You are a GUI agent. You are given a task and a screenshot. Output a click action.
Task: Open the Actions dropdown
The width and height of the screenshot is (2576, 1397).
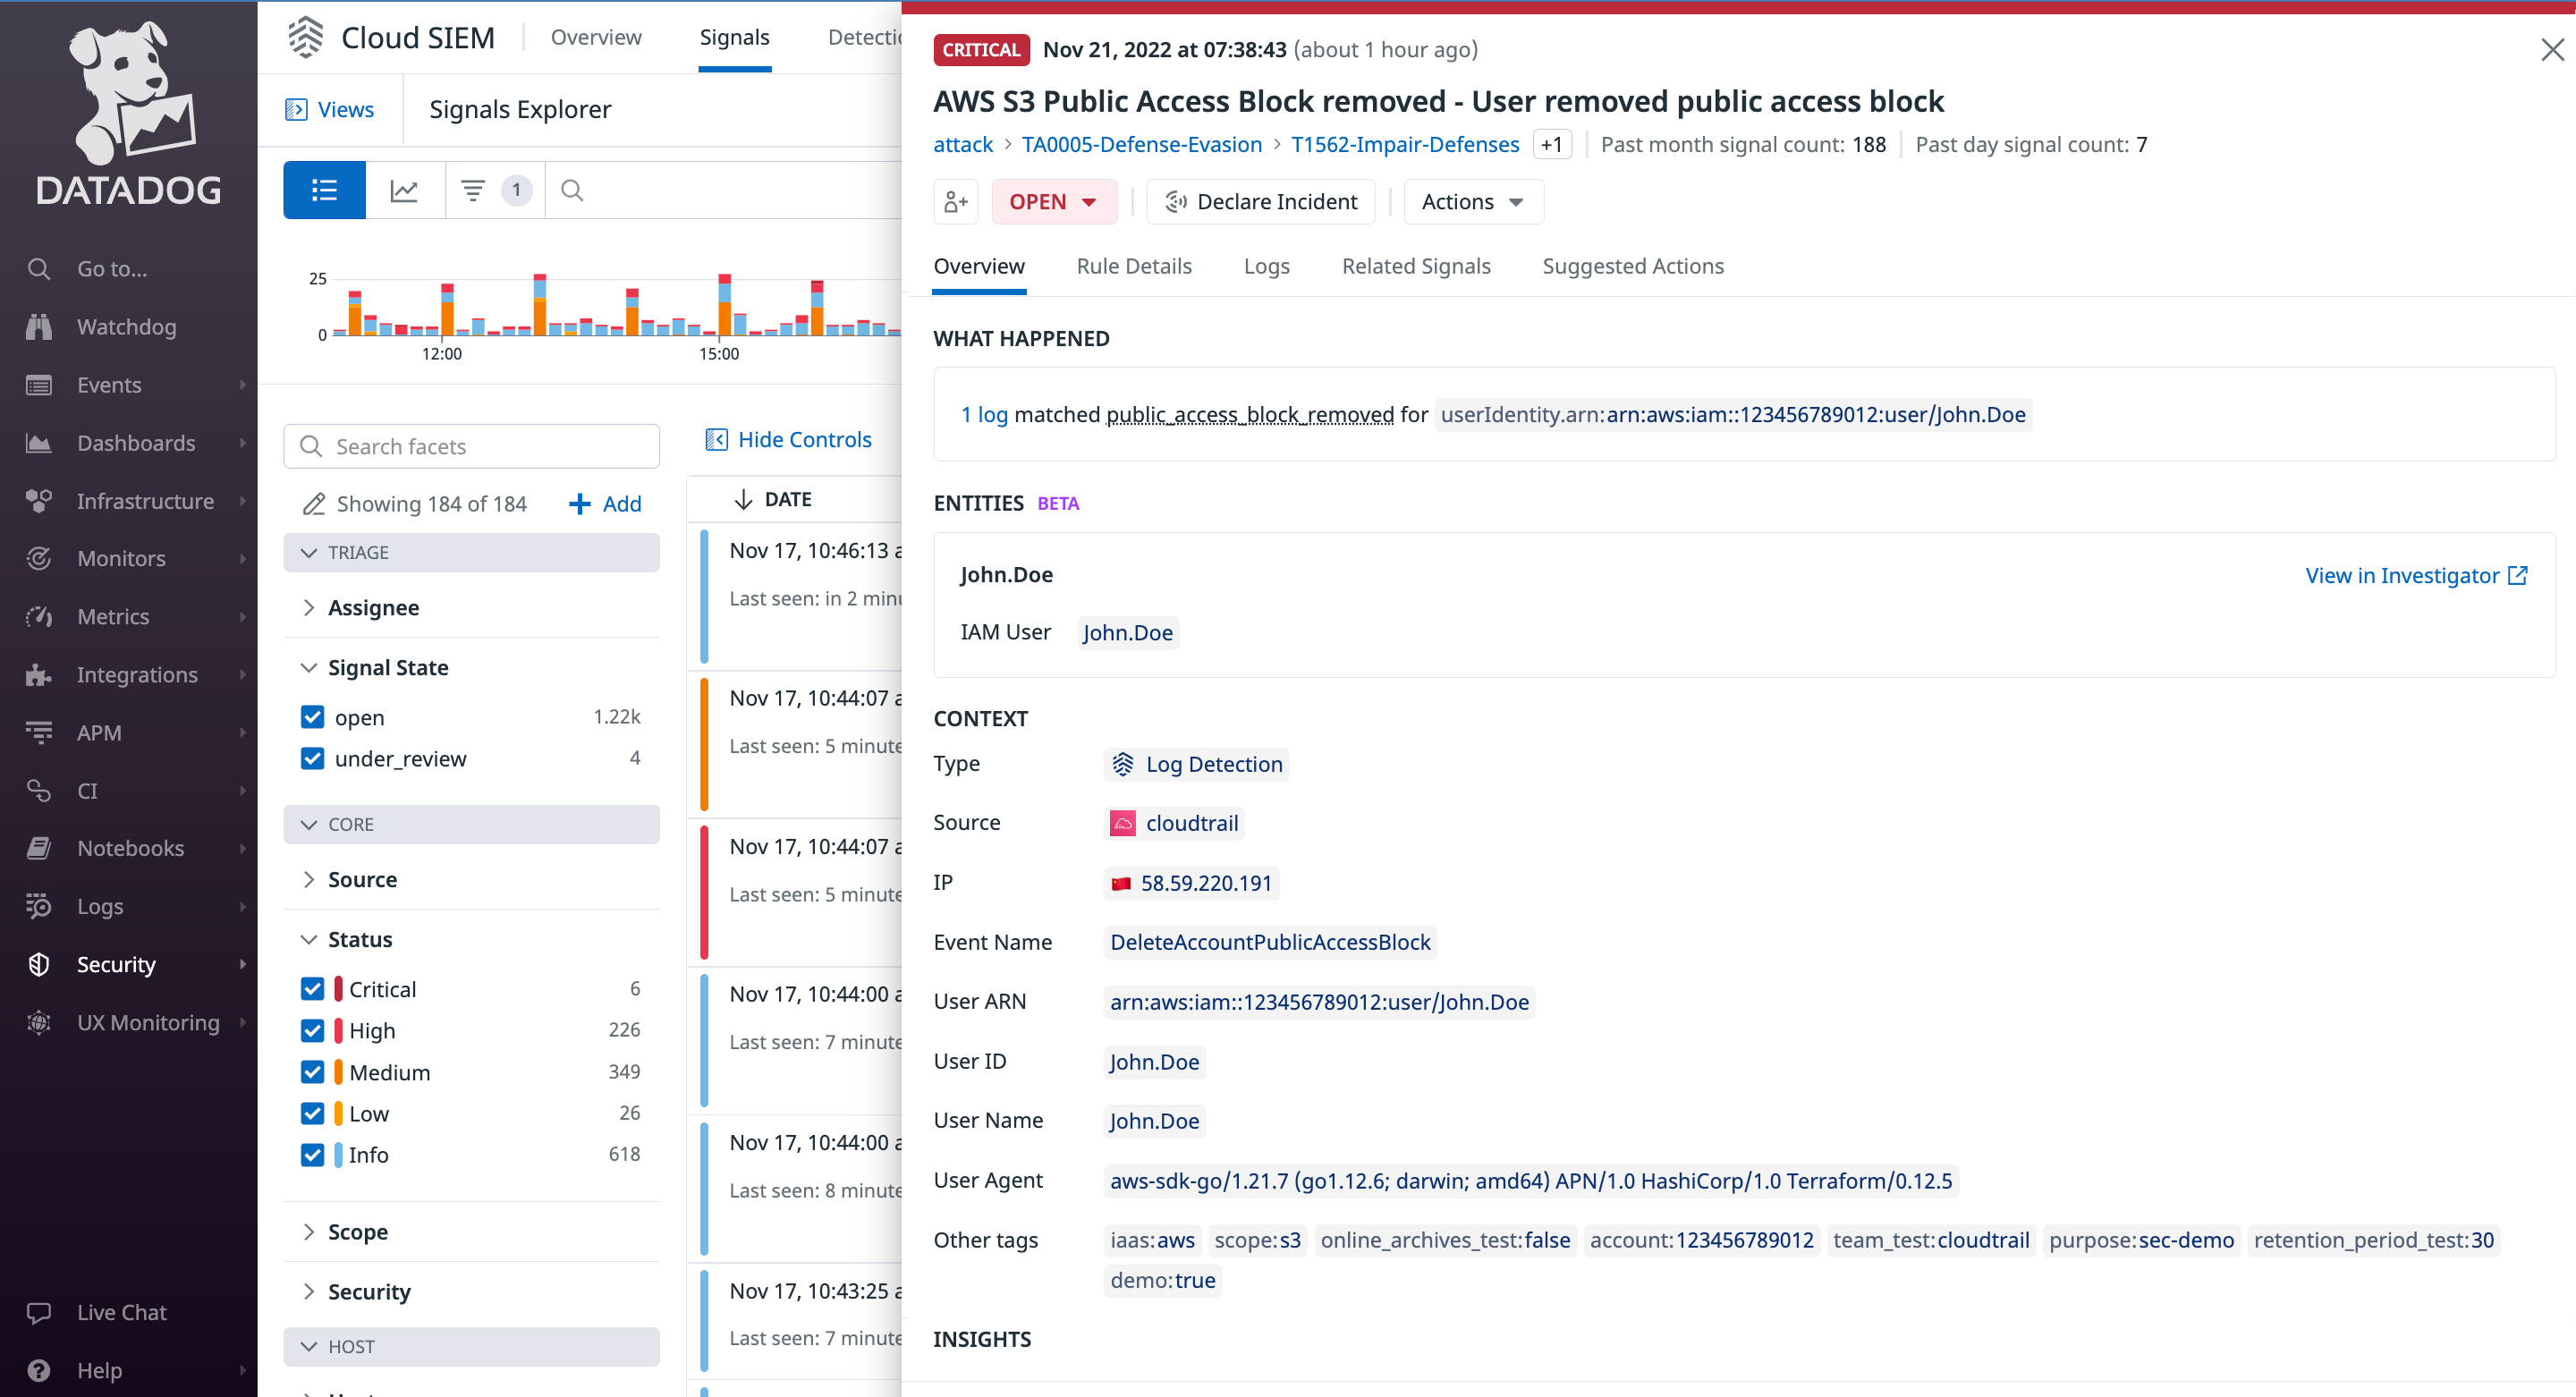point(1472,201)
